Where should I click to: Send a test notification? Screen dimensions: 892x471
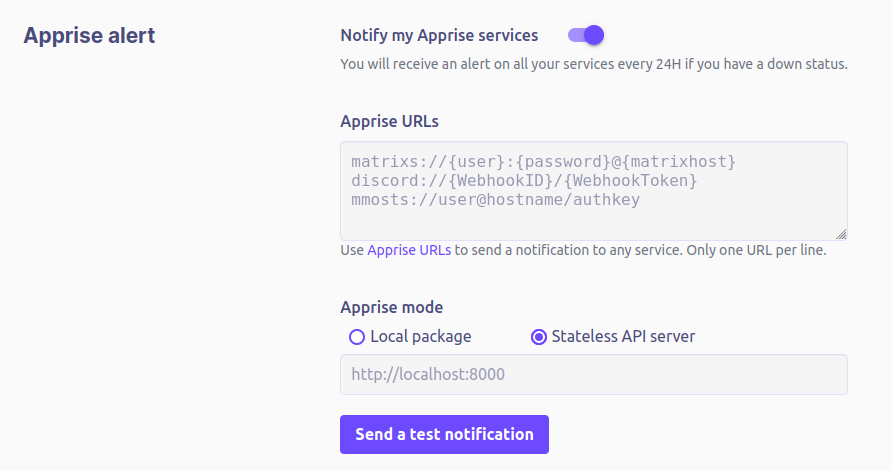(444, 435)
